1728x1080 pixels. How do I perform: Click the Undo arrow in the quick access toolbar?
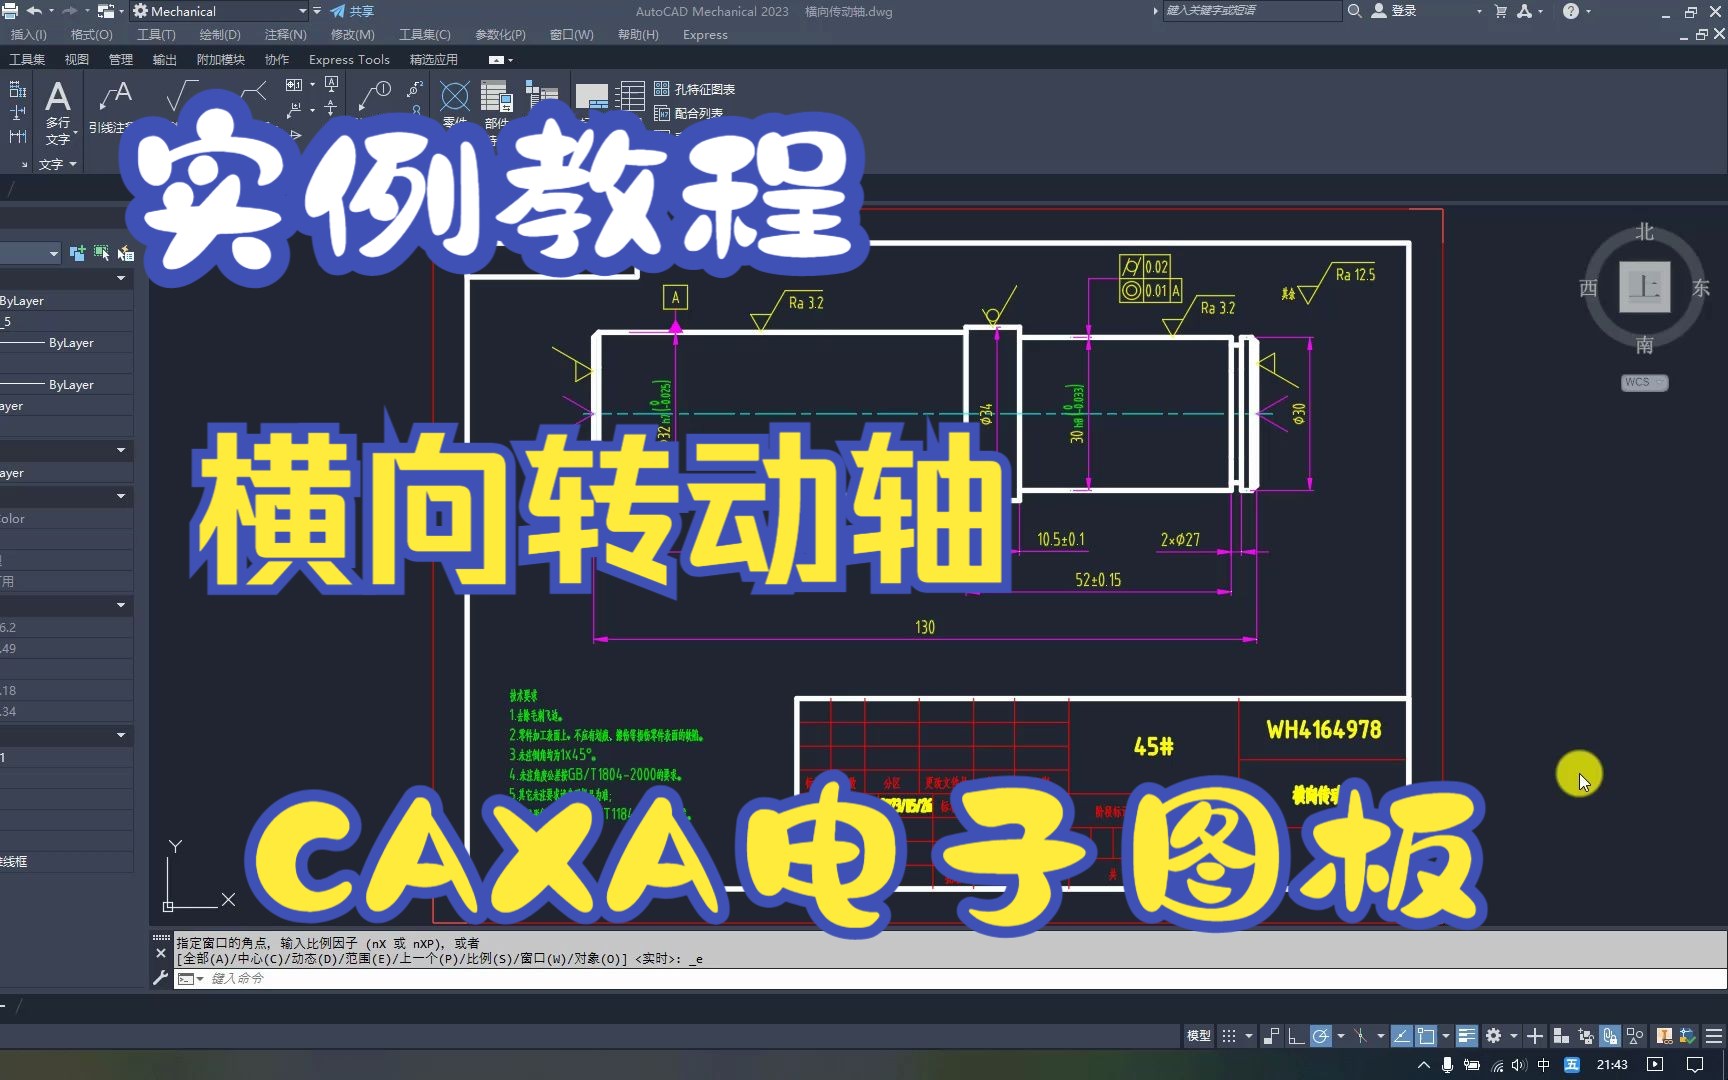[x=34, y=11]
